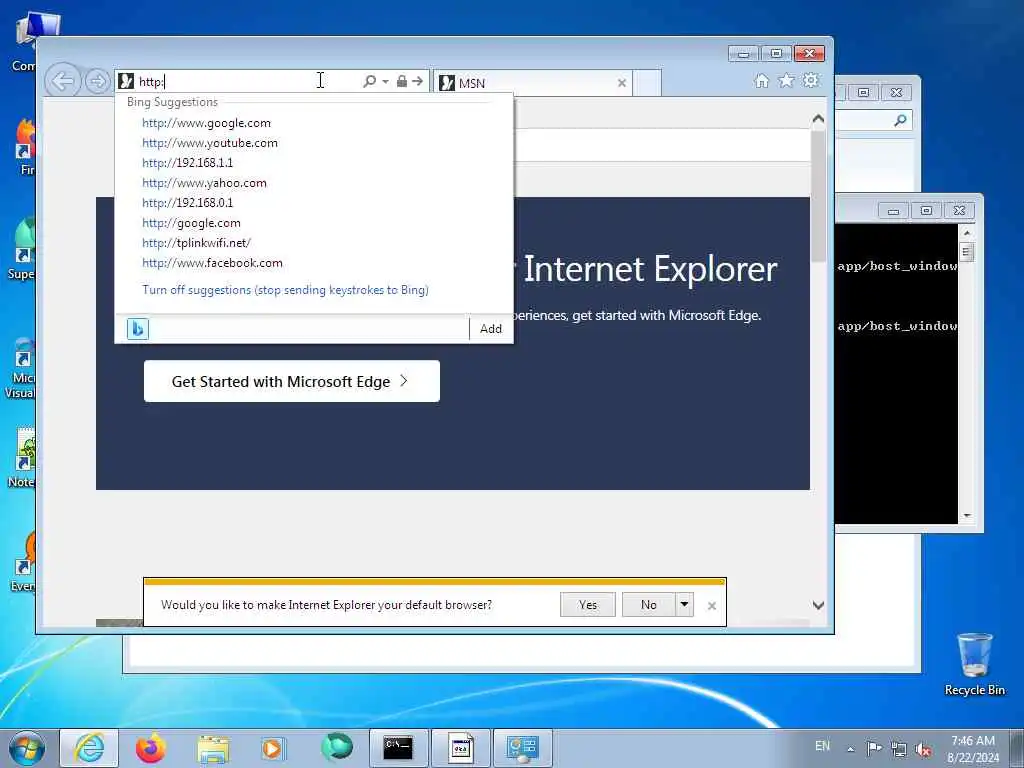Close the MSN tab
Image resolution: width=1024 pixels, height=768 pixels.
point(622,83)
